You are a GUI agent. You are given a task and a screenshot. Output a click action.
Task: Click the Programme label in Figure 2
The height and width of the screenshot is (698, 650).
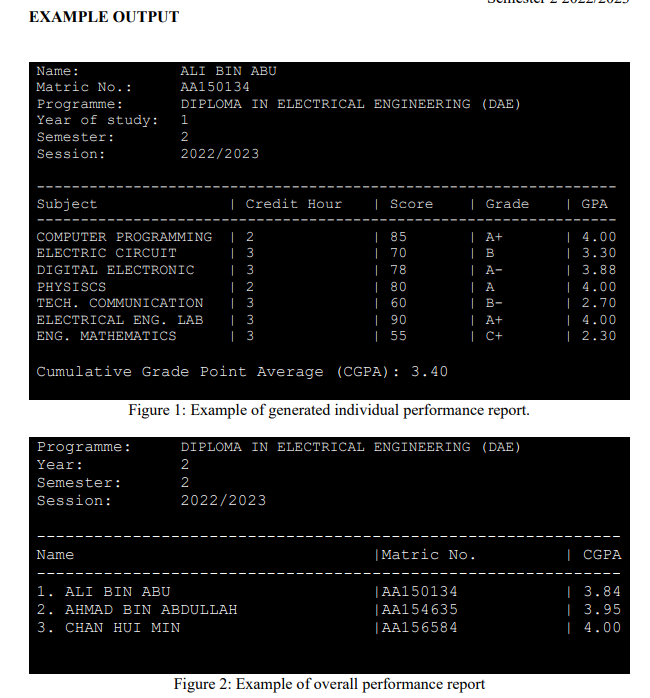[x=84, y=447]
